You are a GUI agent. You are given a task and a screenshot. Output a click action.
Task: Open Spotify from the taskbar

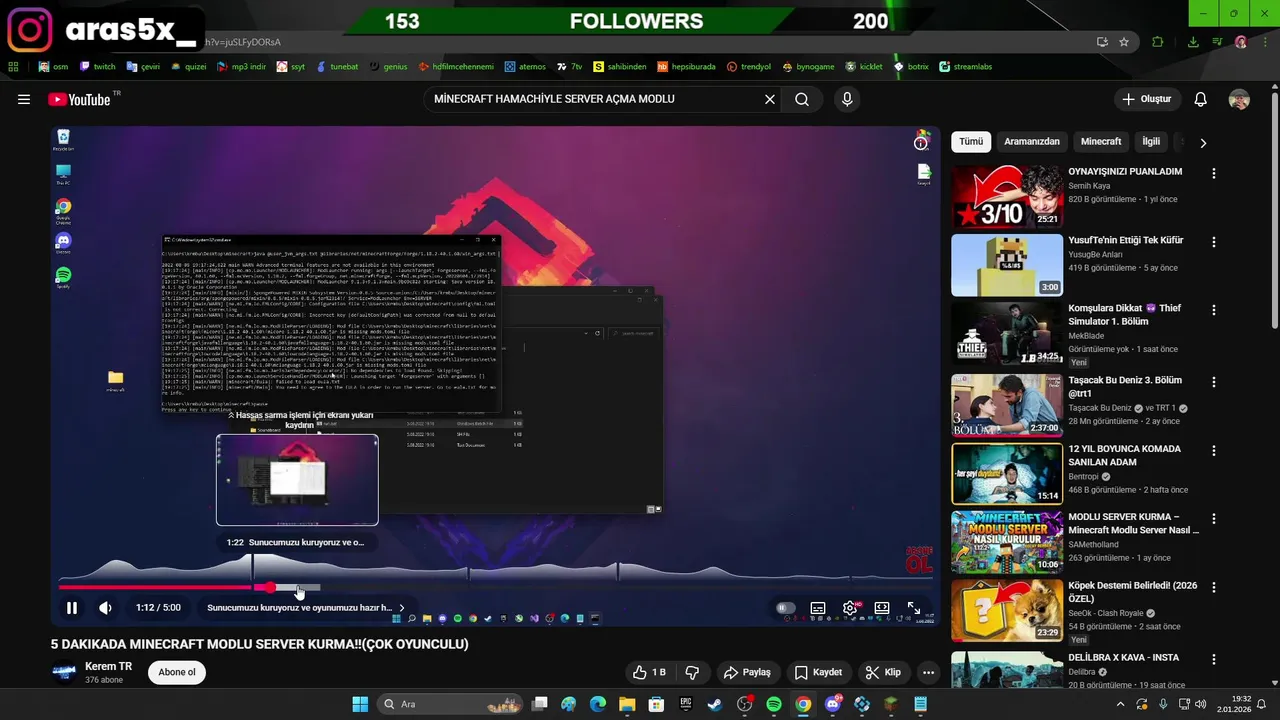coord(774,704)
